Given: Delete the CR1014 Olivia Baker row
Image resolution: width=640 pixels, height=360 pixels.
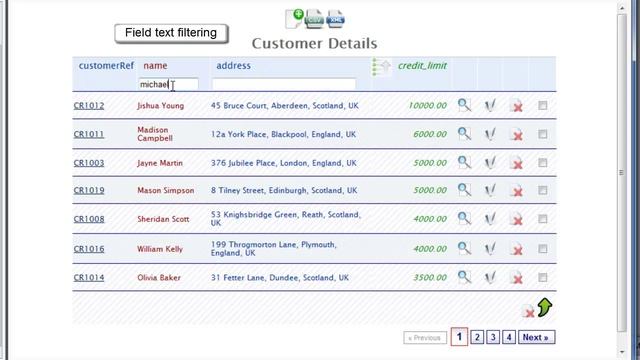Looking at the screenshot, I should [x=516, y=278].
